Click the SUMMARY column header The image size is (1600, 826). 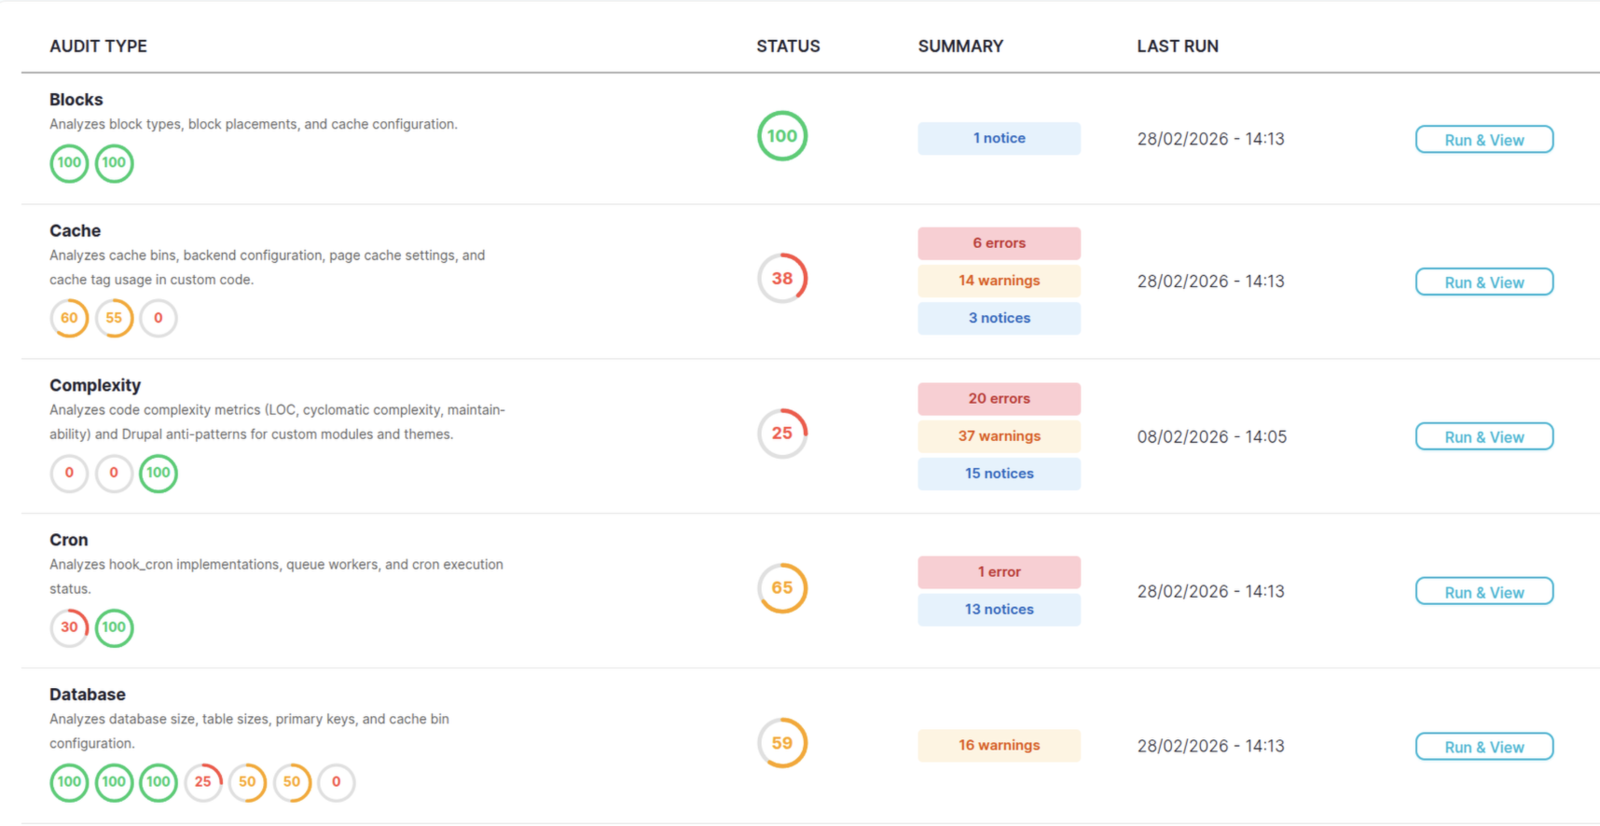960,46
